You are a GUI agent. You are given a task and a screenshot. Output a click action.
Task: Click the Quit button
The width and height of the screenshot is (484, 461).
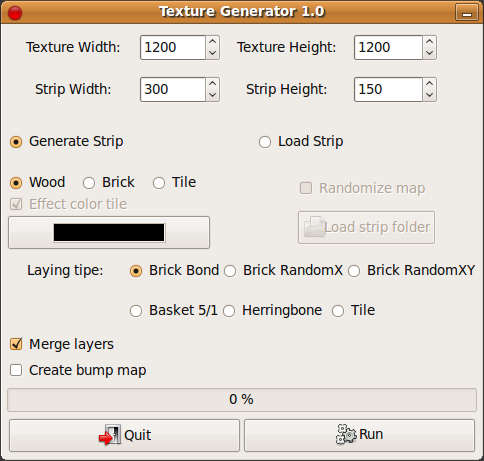[x=124, y=435]
